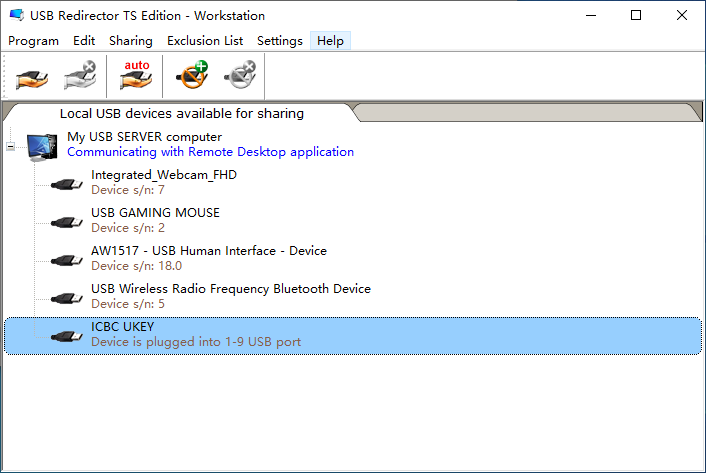
Task: Click the USB plug icon for Integrated_Webcam_FHD
Action: coord(67,184)
